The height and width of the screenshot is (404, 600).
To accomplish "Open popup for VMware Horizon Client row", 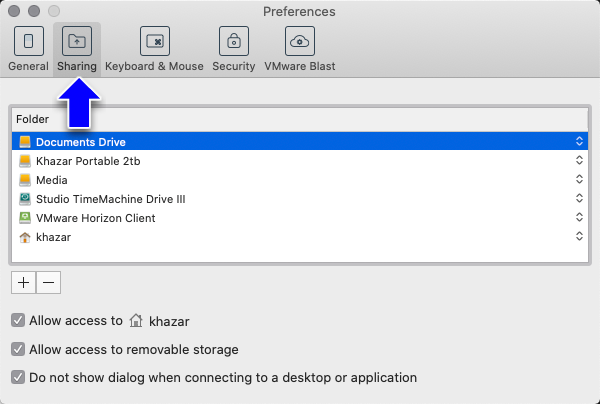I will coord(579,217).
